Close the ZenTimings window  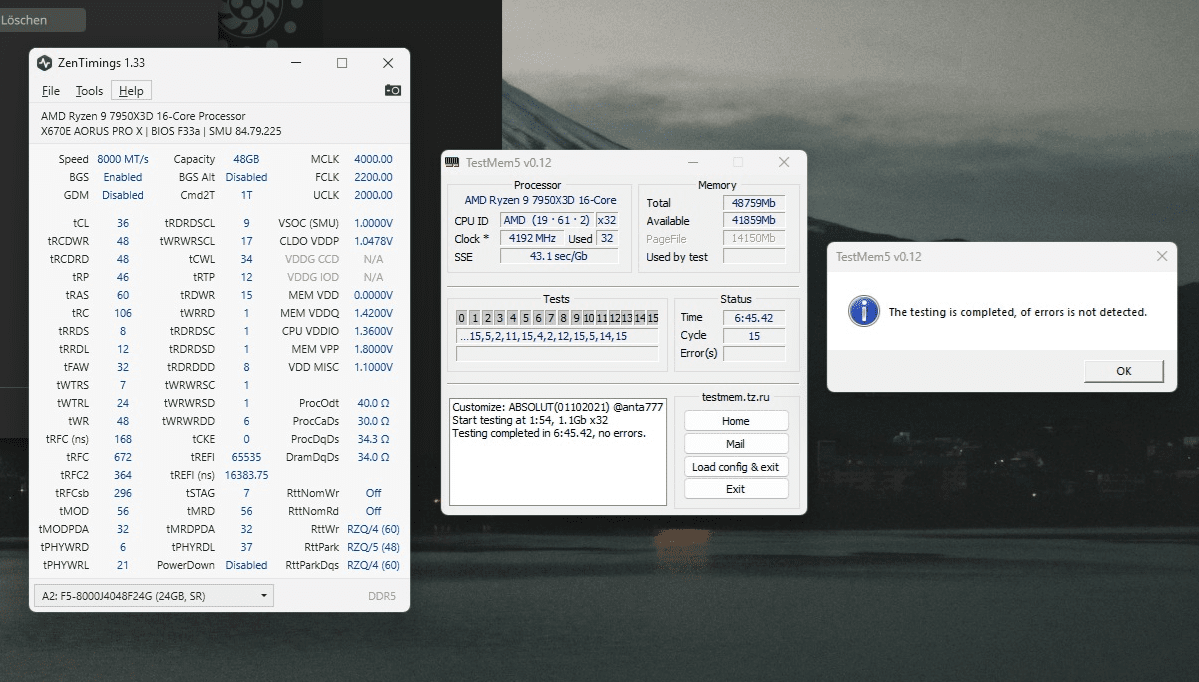(388, 63)
